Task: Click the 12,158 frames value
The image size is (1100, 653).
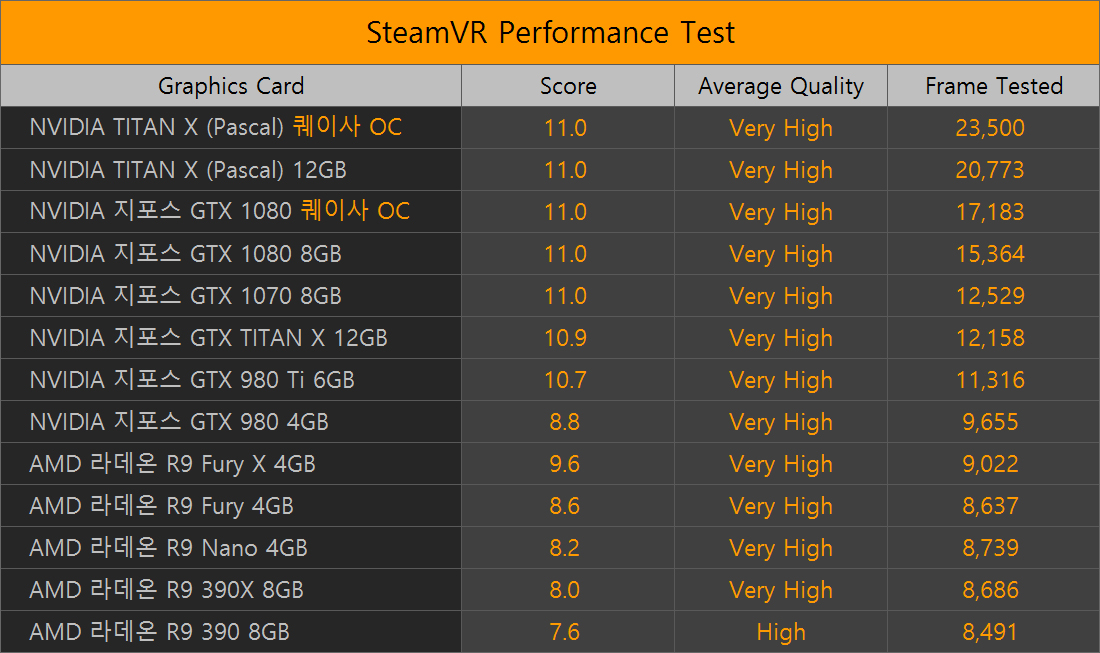Action: point(990,338)
